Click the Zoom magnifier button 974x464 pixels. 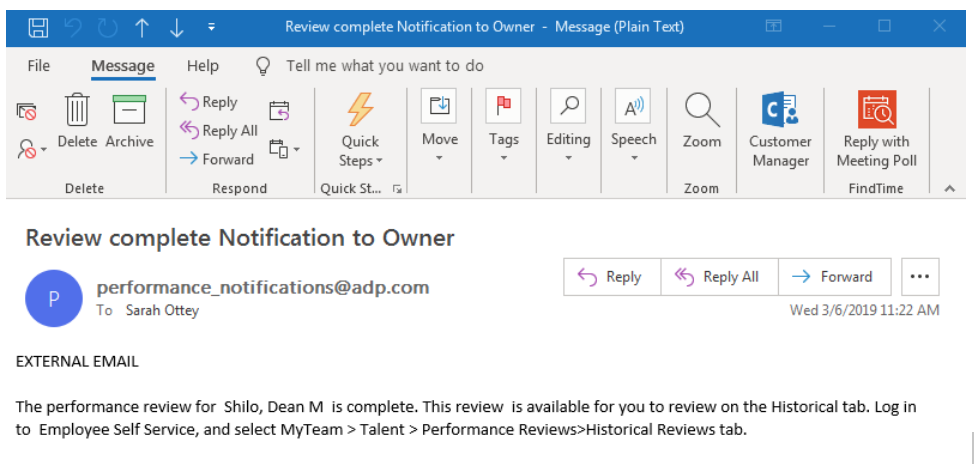pyautogui.click(x=702, y=122)
